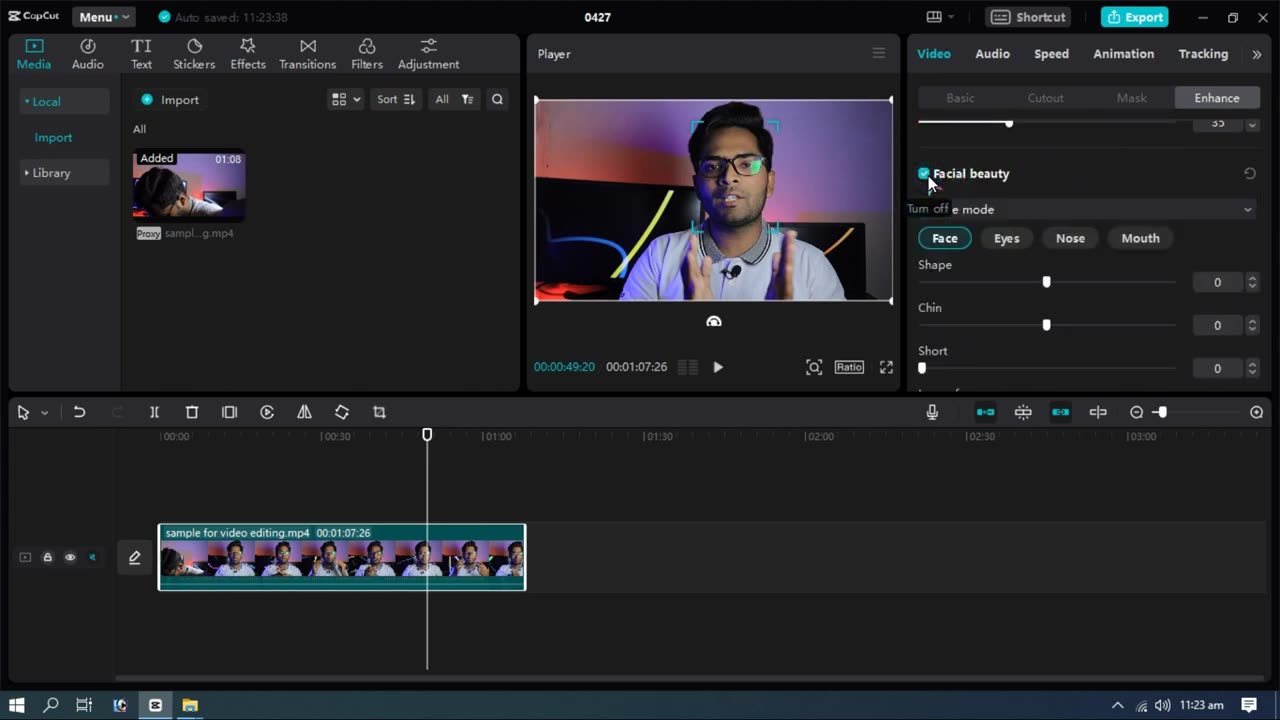
Task: Click the crop tool icon
Action: click(x=379, y=412)
